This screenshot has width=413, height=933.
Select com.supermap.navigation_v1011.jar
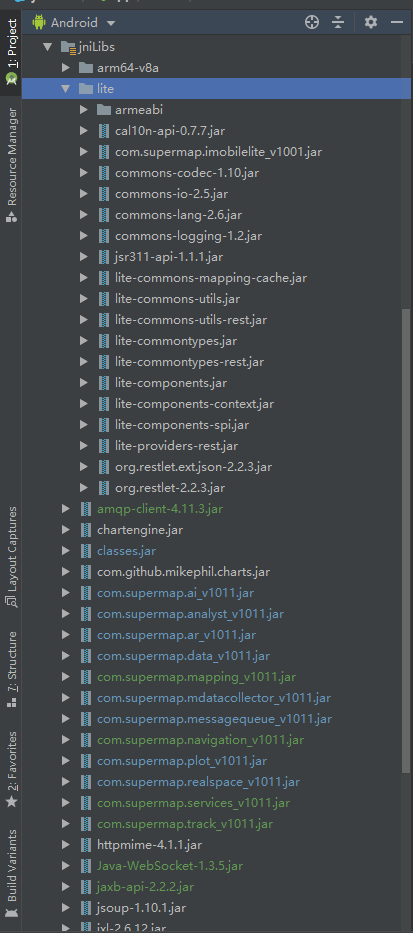(201, 740)
